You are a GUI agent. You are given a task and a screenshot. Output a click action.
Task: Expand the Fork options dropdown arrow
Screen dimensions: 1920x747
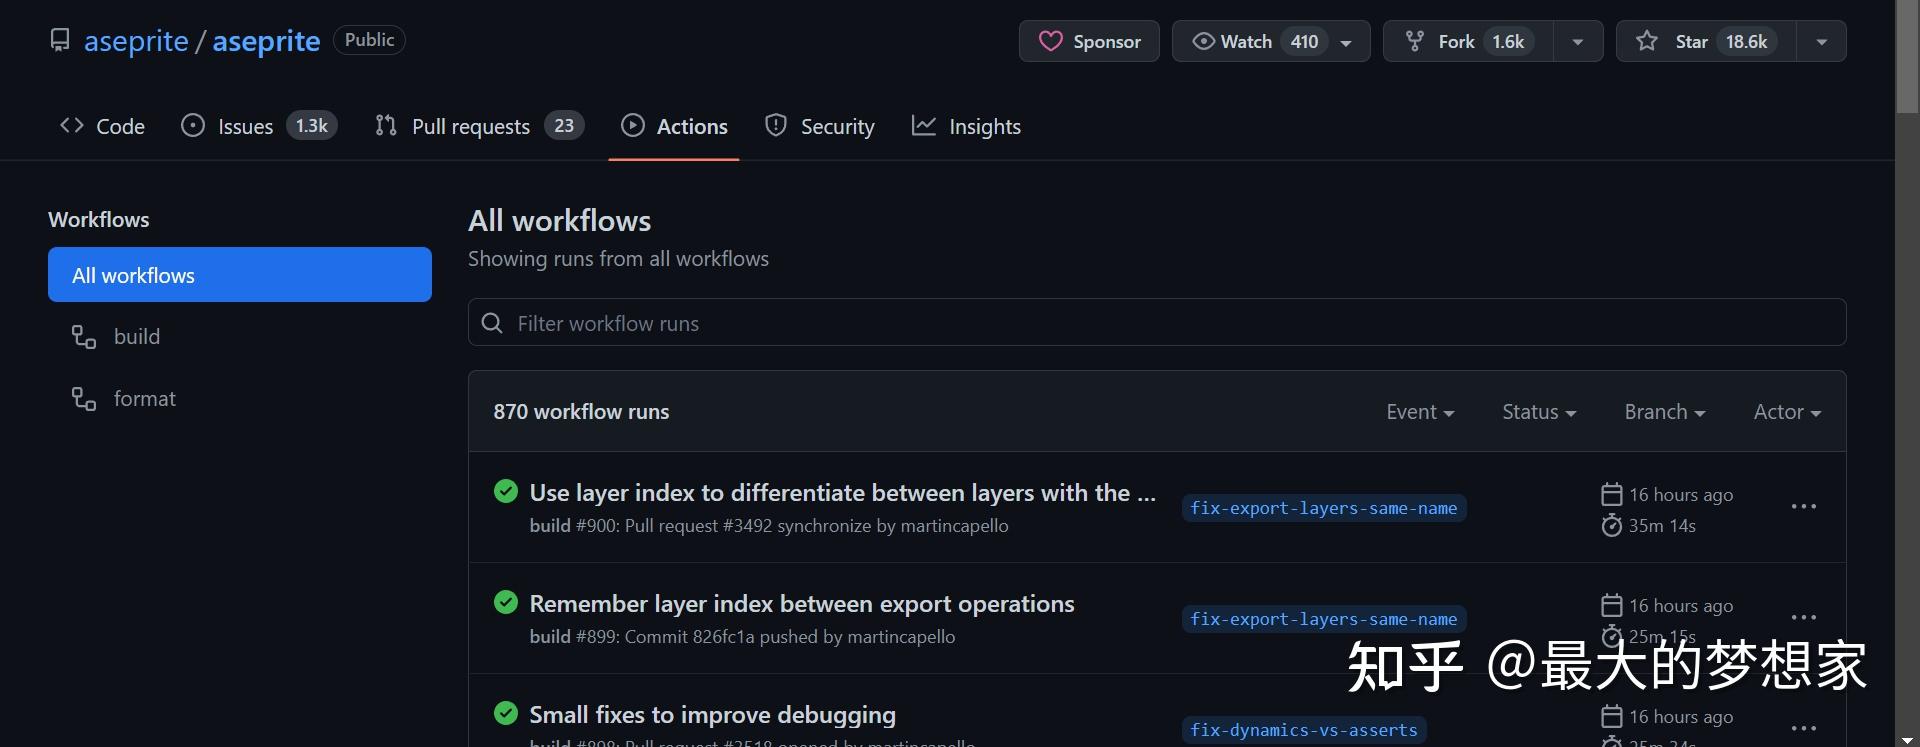coord(1578,42)
